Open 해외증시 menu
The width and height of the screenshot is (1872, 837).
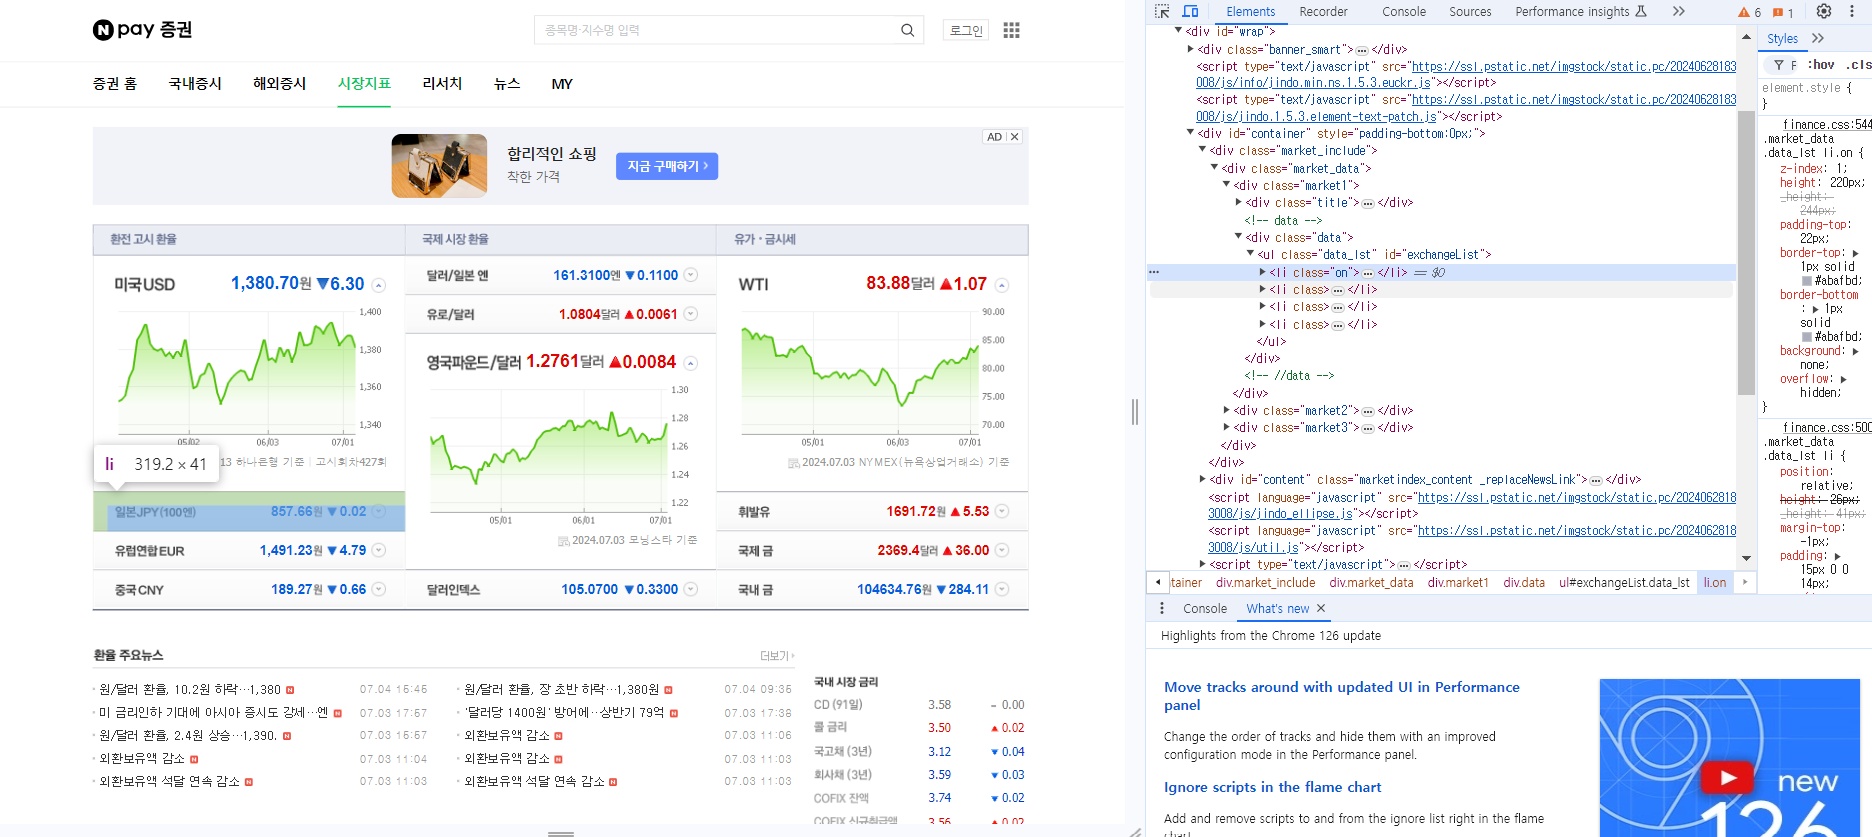coord(279,84)
